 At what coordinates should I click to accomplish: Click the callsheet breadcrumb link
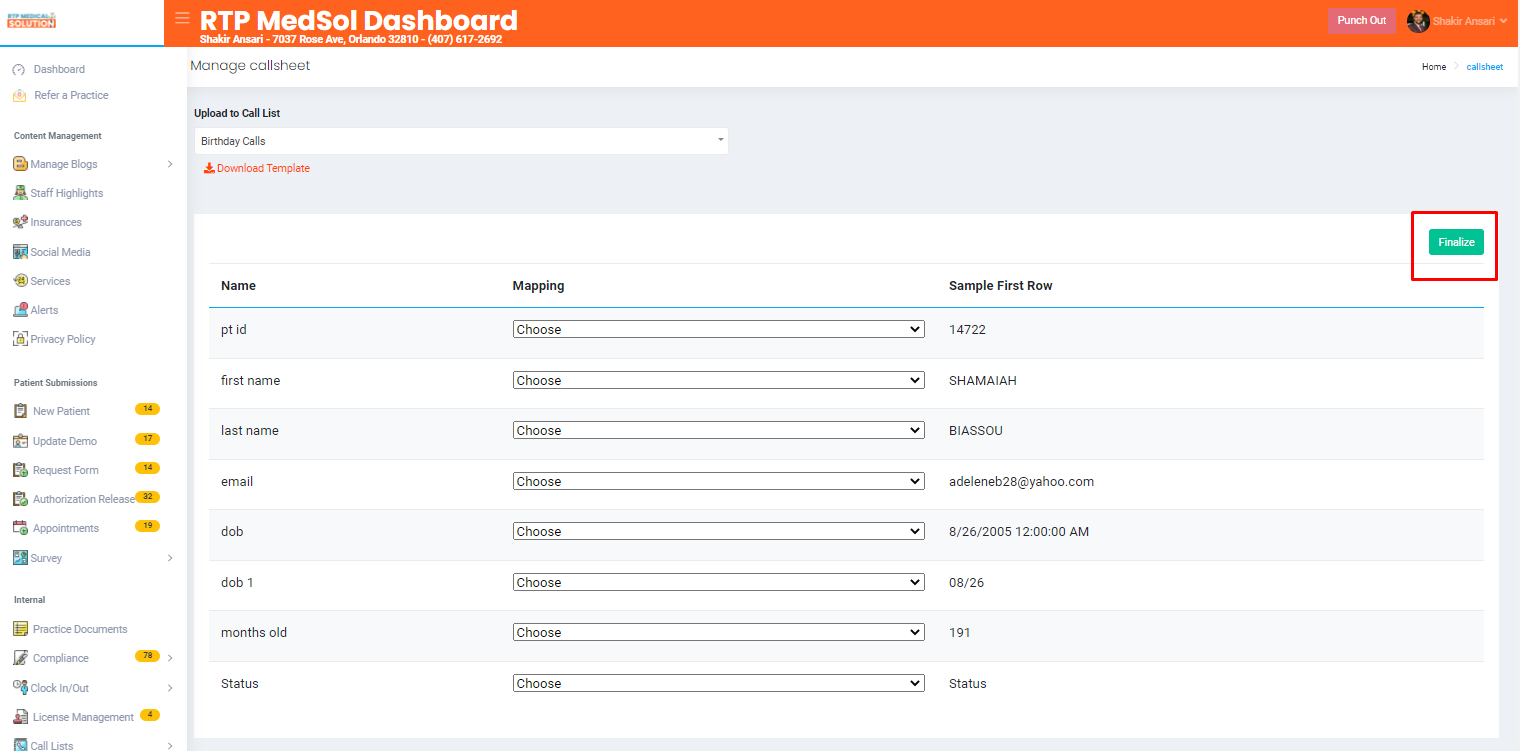1485,67
